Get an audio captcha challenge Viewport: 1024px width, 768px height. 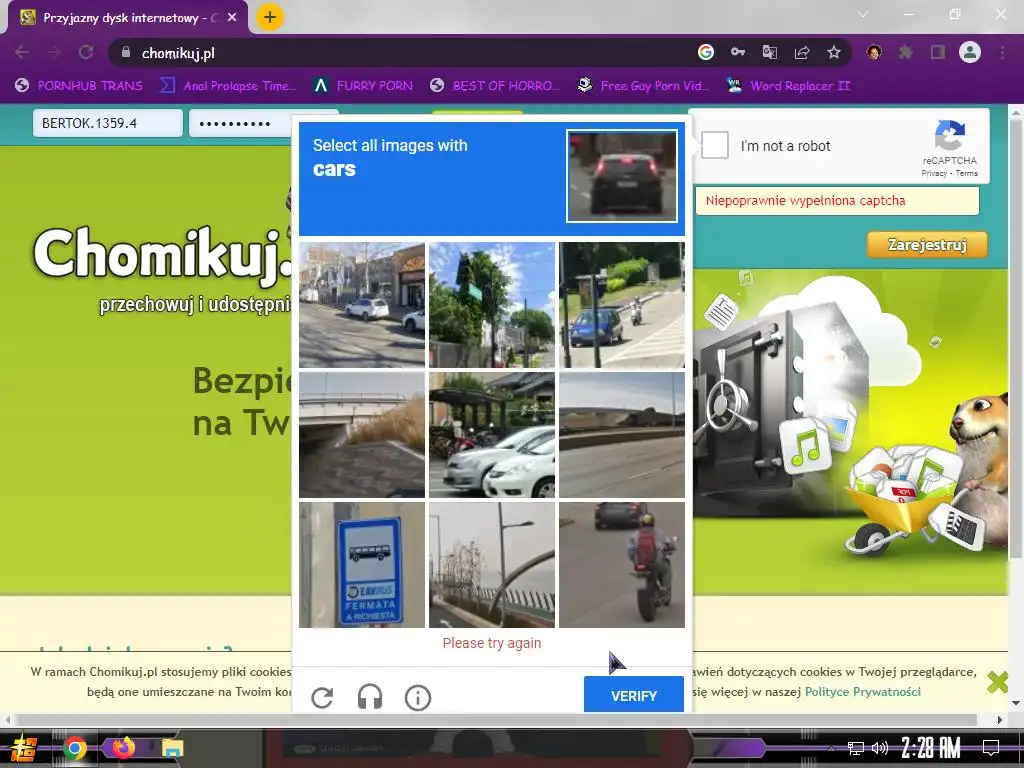pos(370,697)
